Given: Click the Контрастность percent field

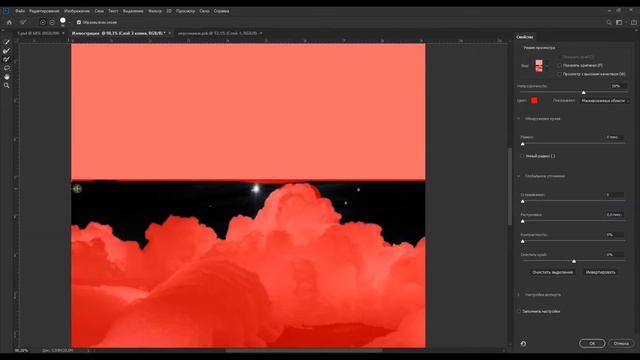Looking at the screenshot, I should 614,235.
